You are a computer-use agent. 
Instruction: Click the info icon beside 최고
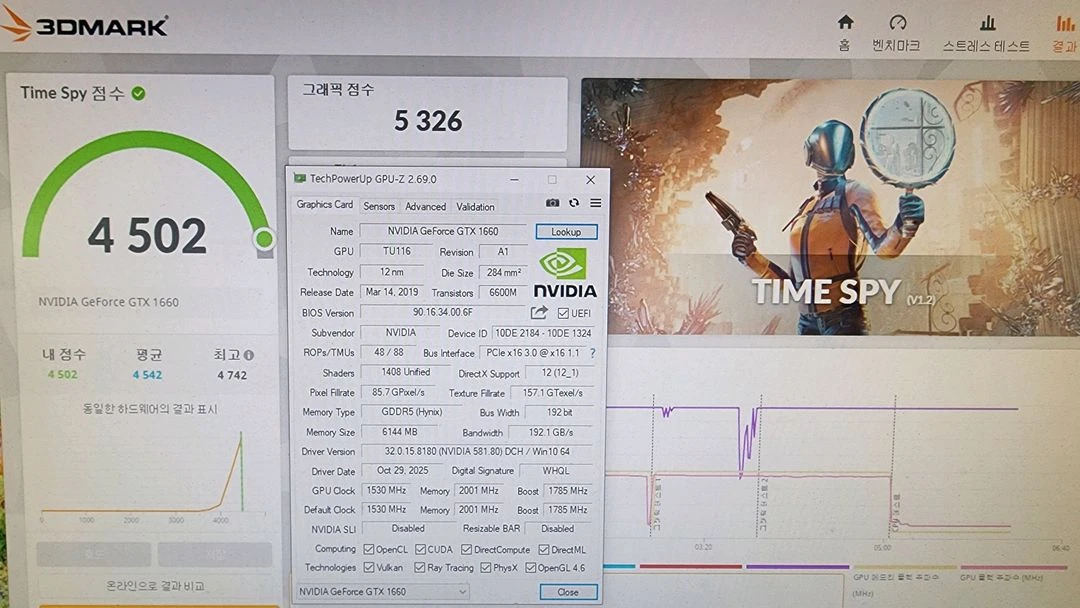point(249,355)
